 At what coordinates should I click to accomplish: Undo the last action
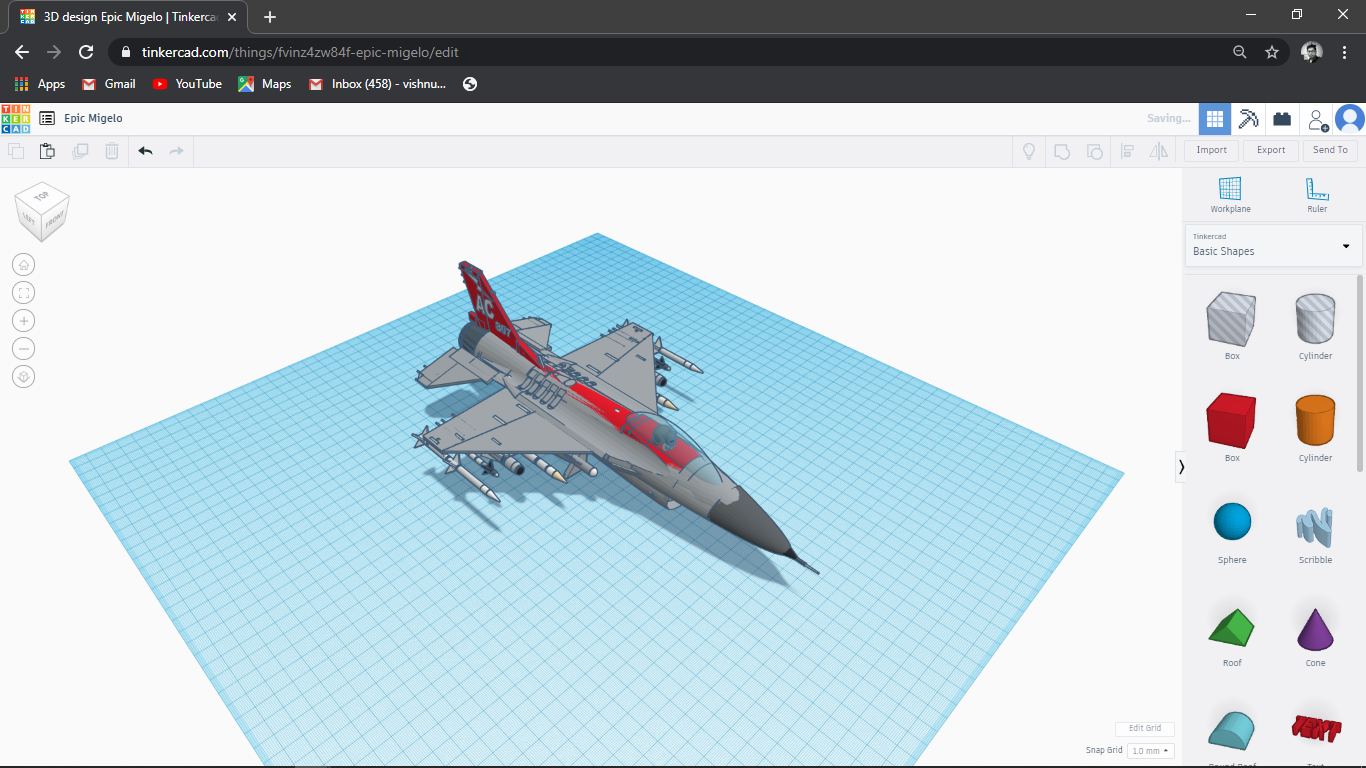[x=145, y=151]
